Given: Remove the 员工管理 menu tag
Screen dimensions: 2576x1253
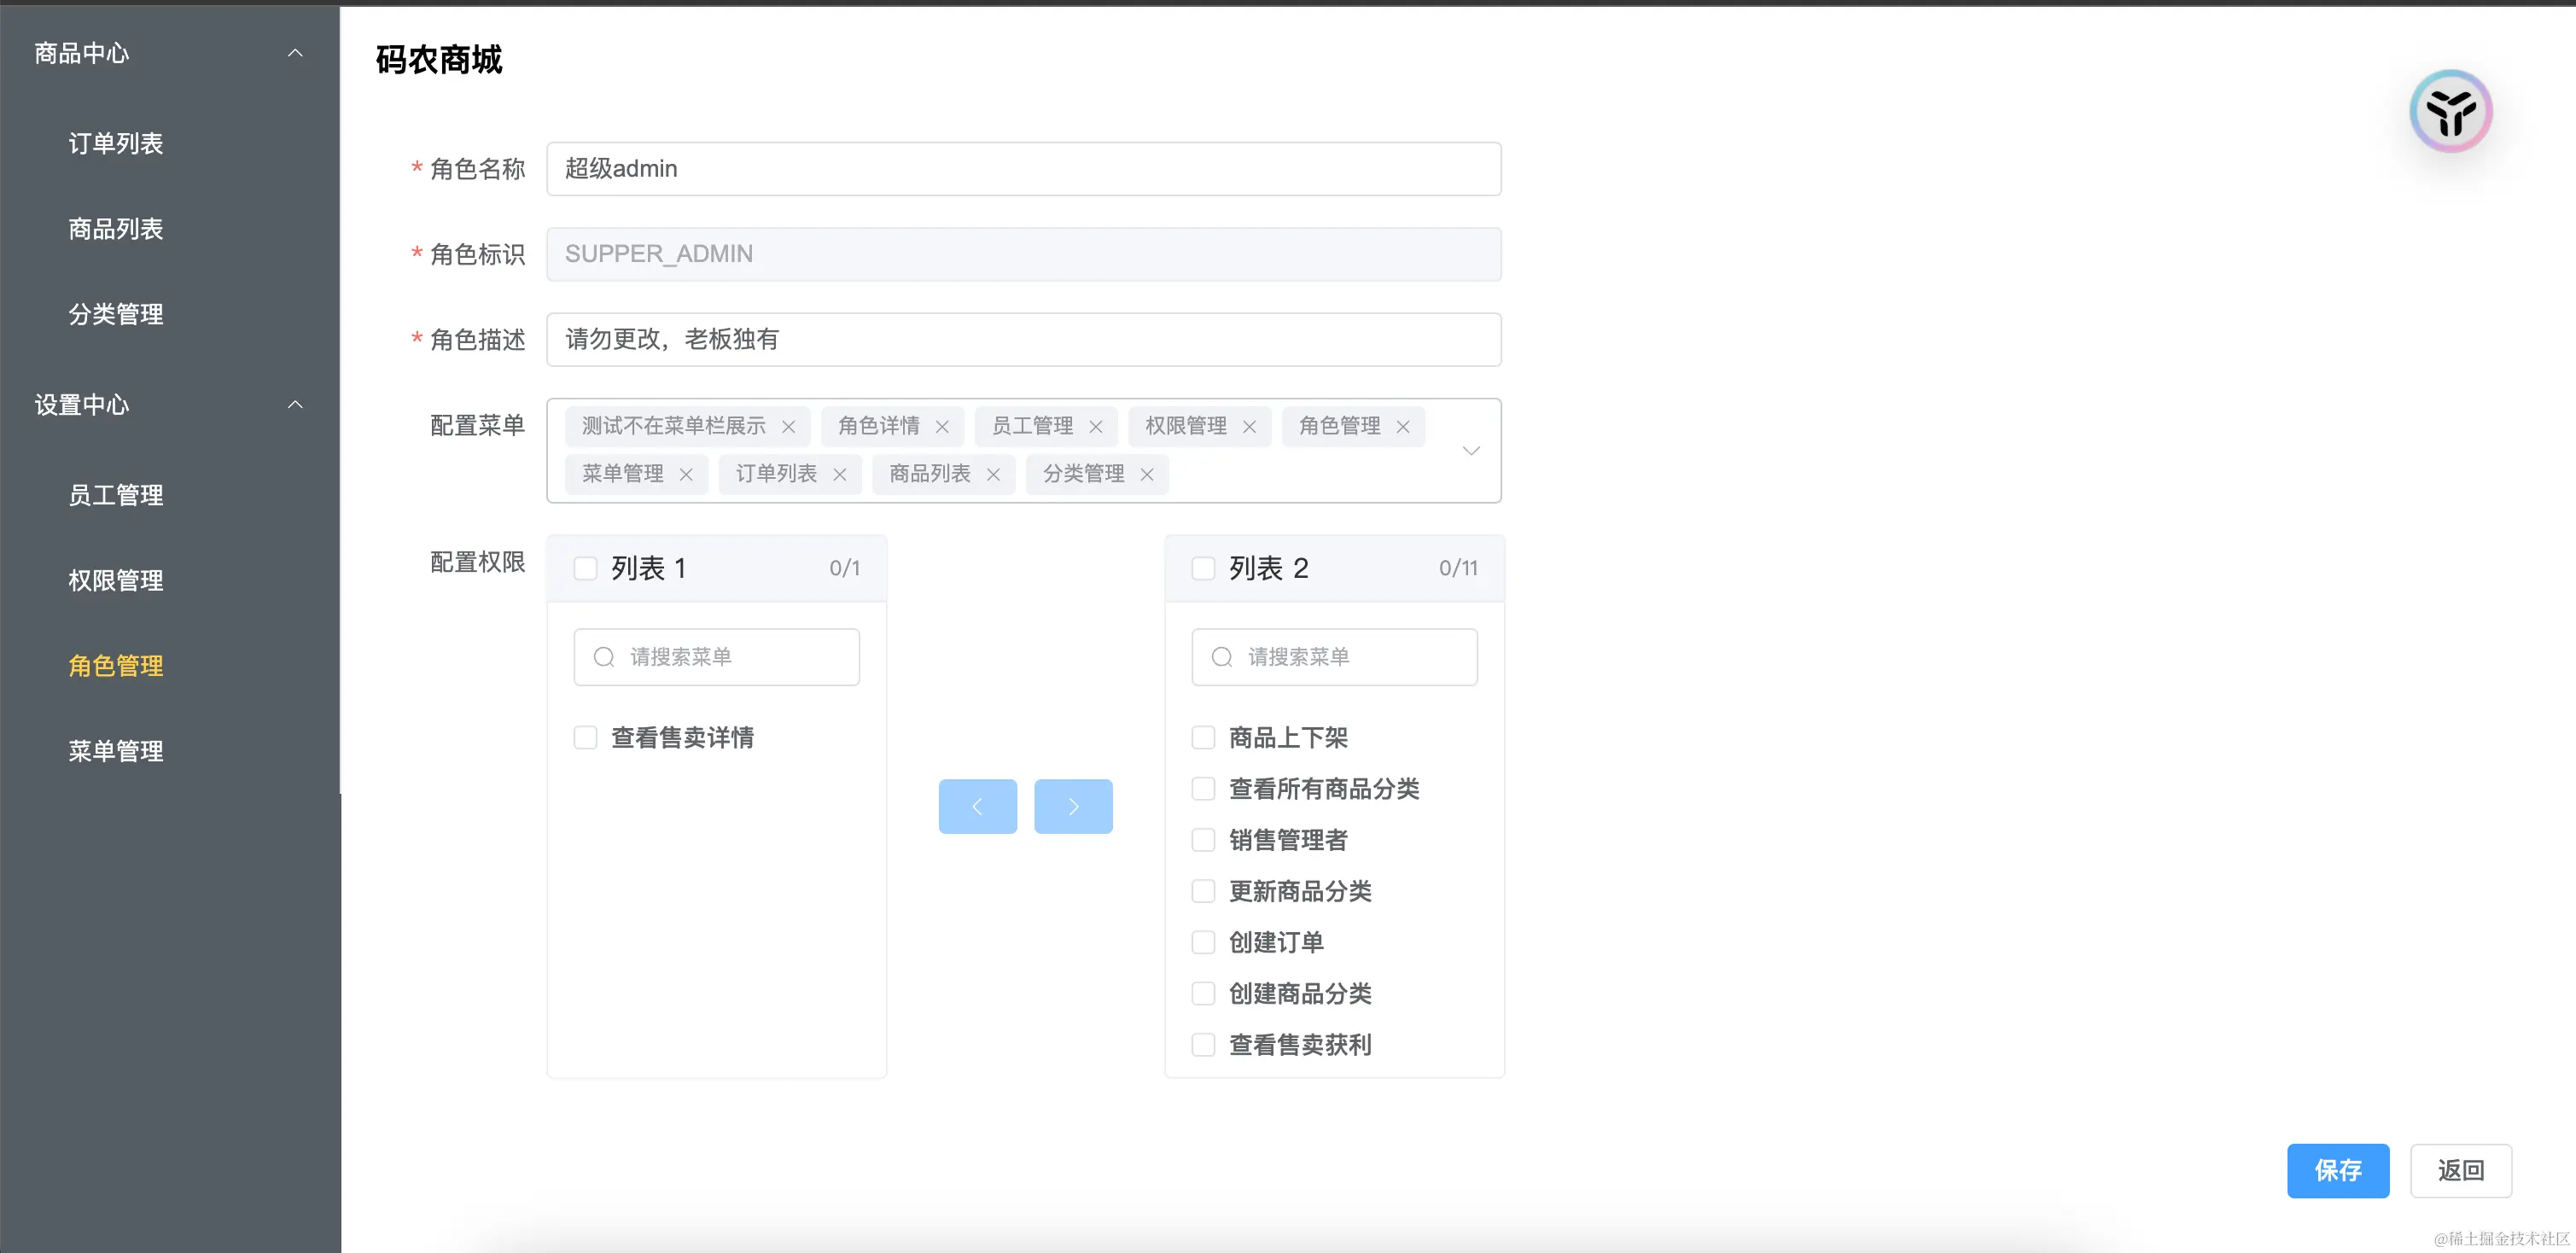Looking at the screenshot, I should pos(1096,427).
